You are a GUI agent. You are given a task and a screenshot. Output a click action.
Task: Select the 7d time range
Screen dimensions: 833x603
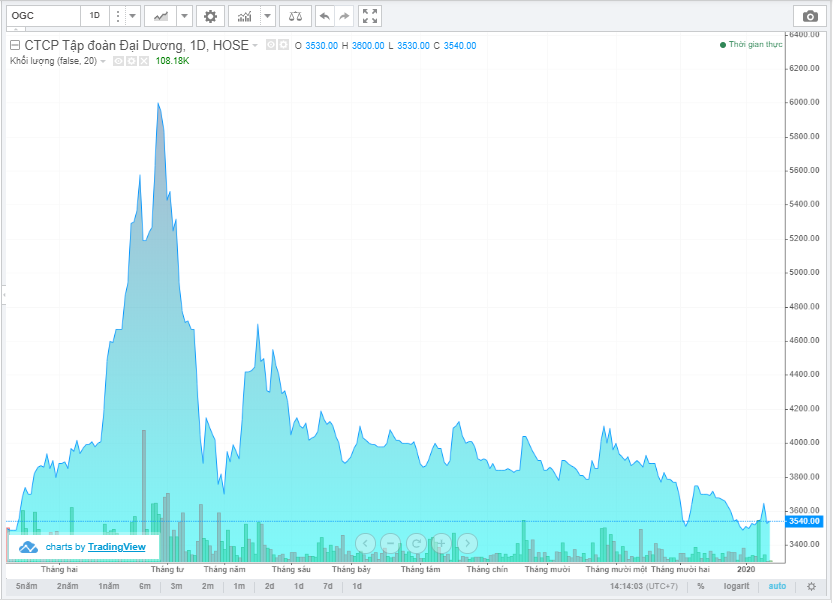pyautogui.click(x=328, y=586)
